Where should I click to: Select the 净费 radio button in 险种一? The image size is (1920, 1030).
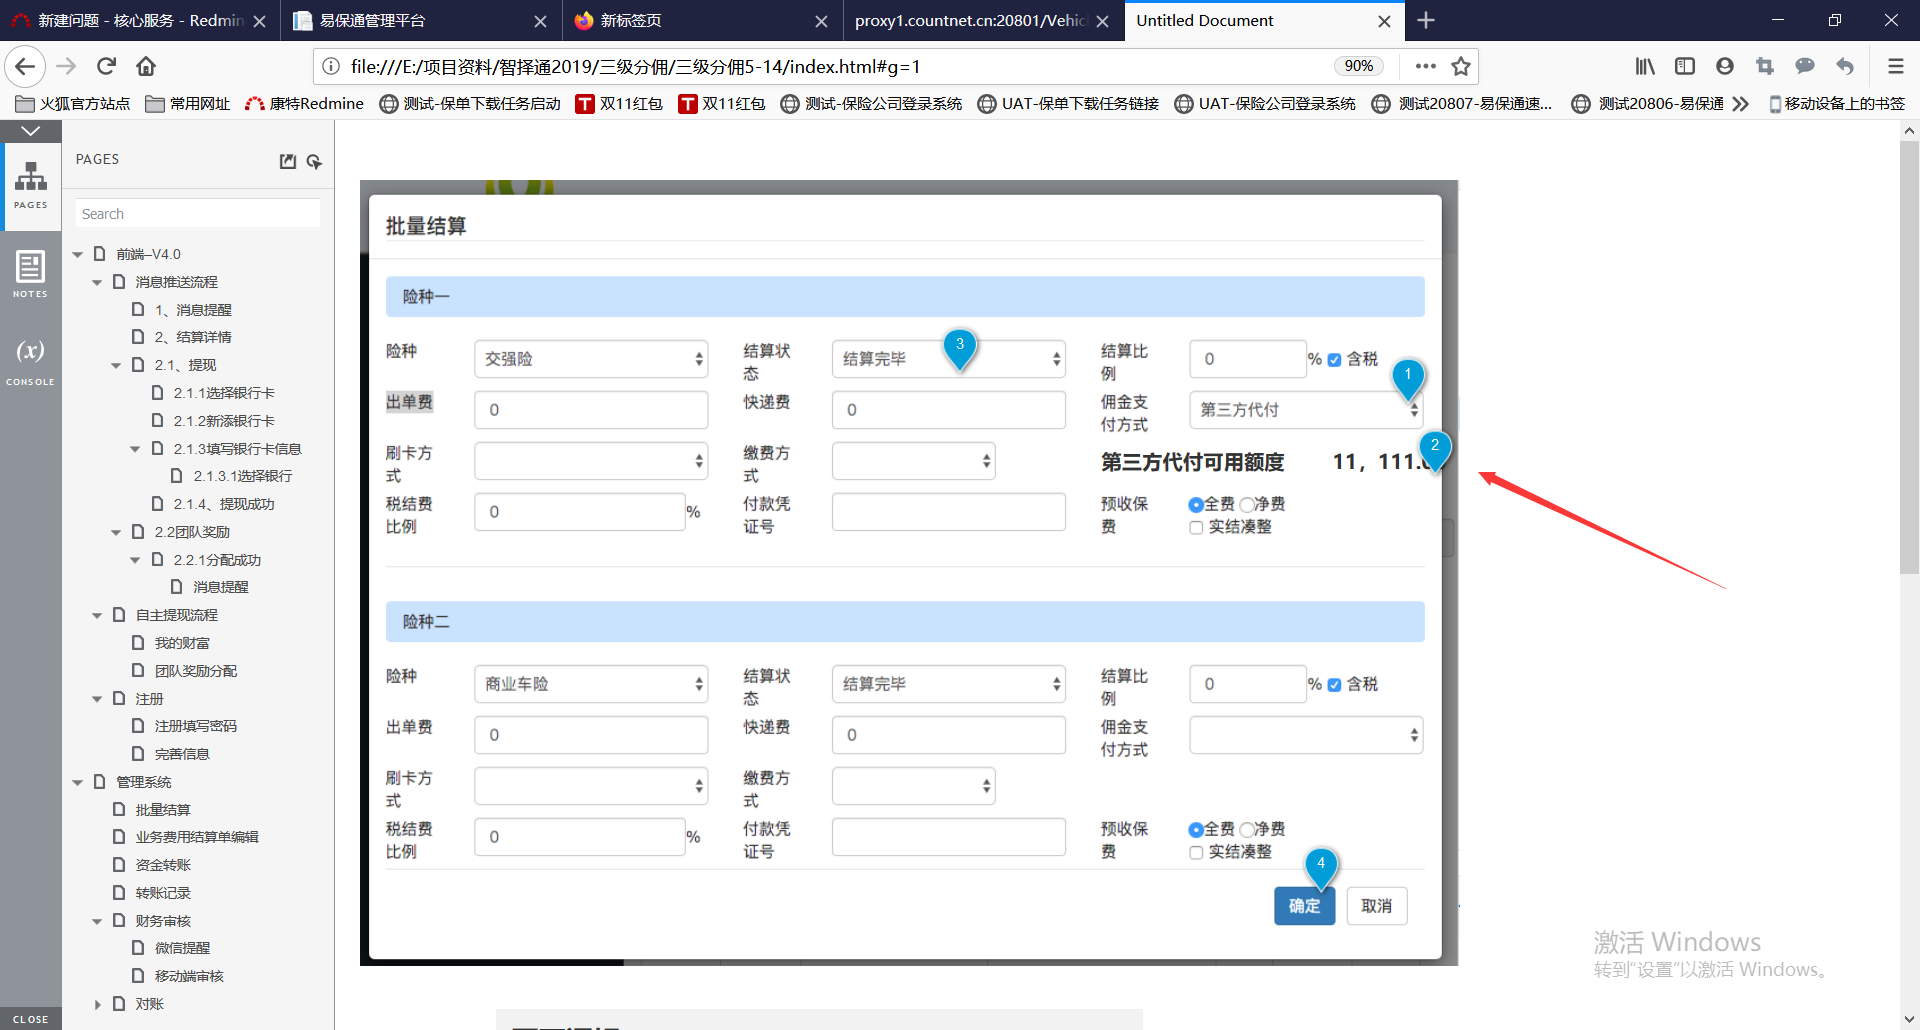[x=1247, y=505]
